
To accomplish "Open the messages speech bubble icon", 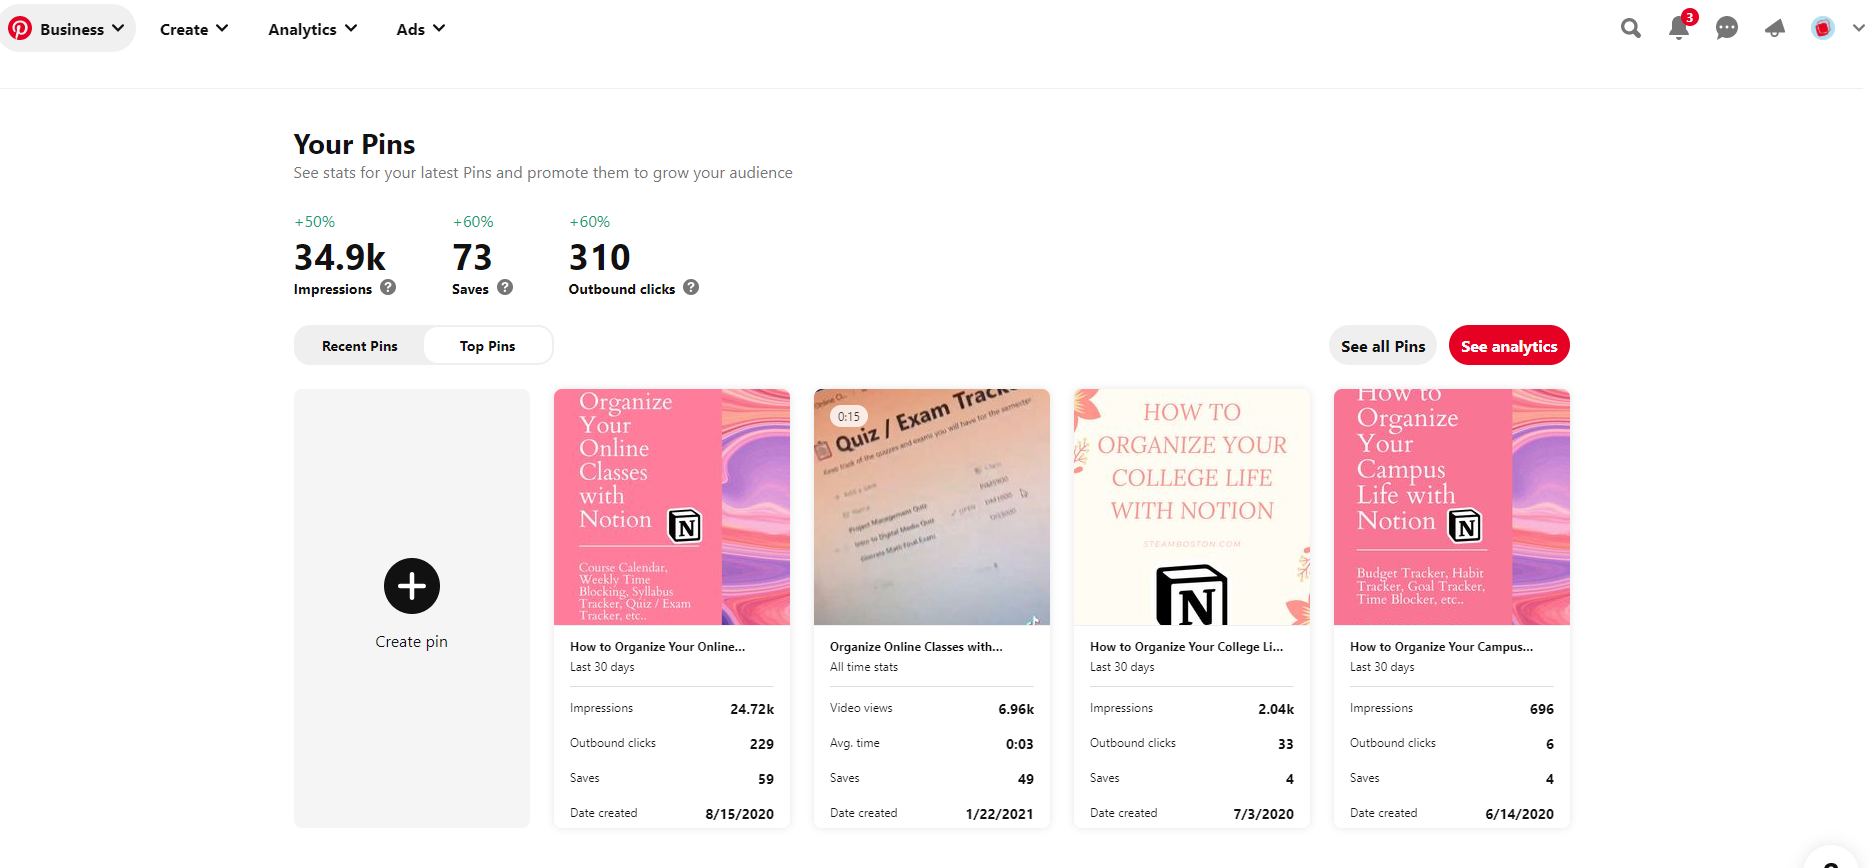I will (1727, 28).
